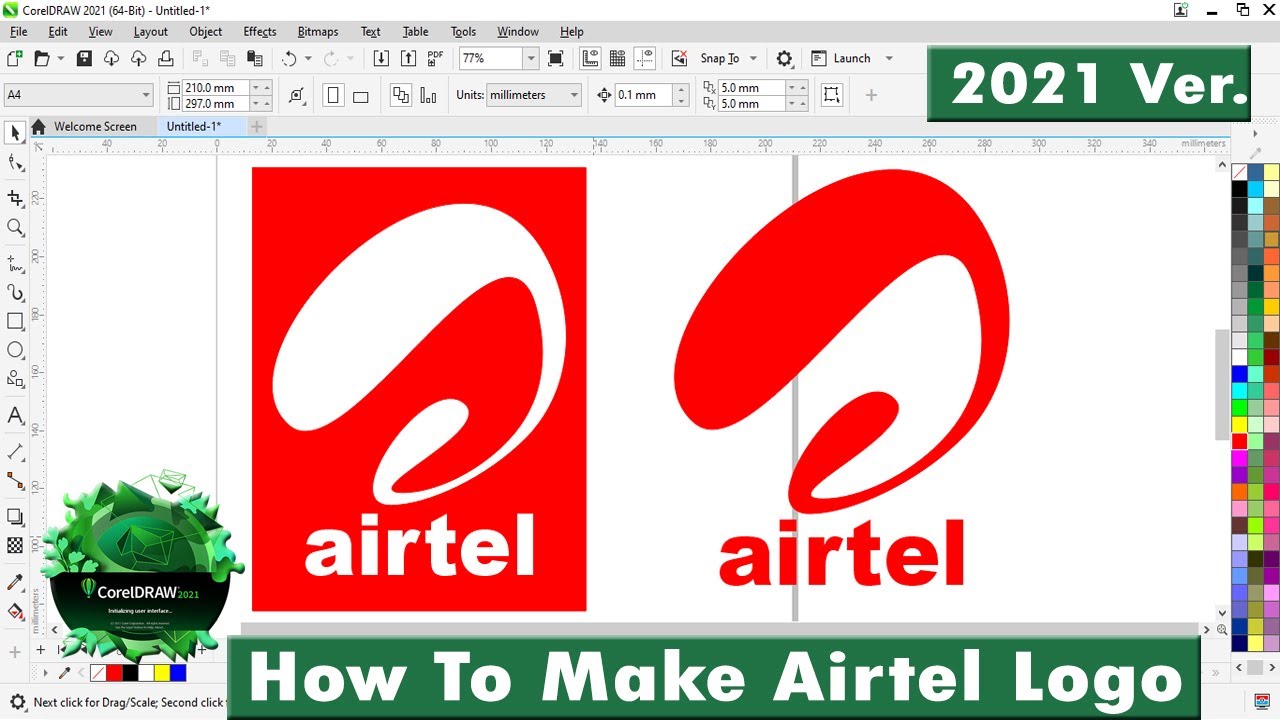This screenshot has width=1280, height=720.
Task: Select the Pick tool arrow
Action: (x=15, y=133)
